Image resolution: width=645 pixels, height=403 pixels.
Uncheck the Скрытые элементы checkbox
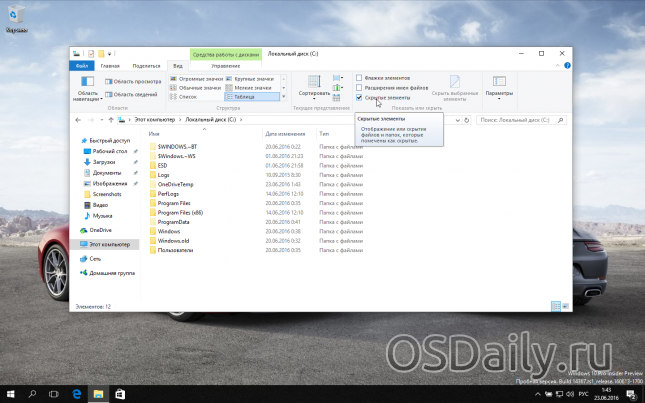pos(360,98)
